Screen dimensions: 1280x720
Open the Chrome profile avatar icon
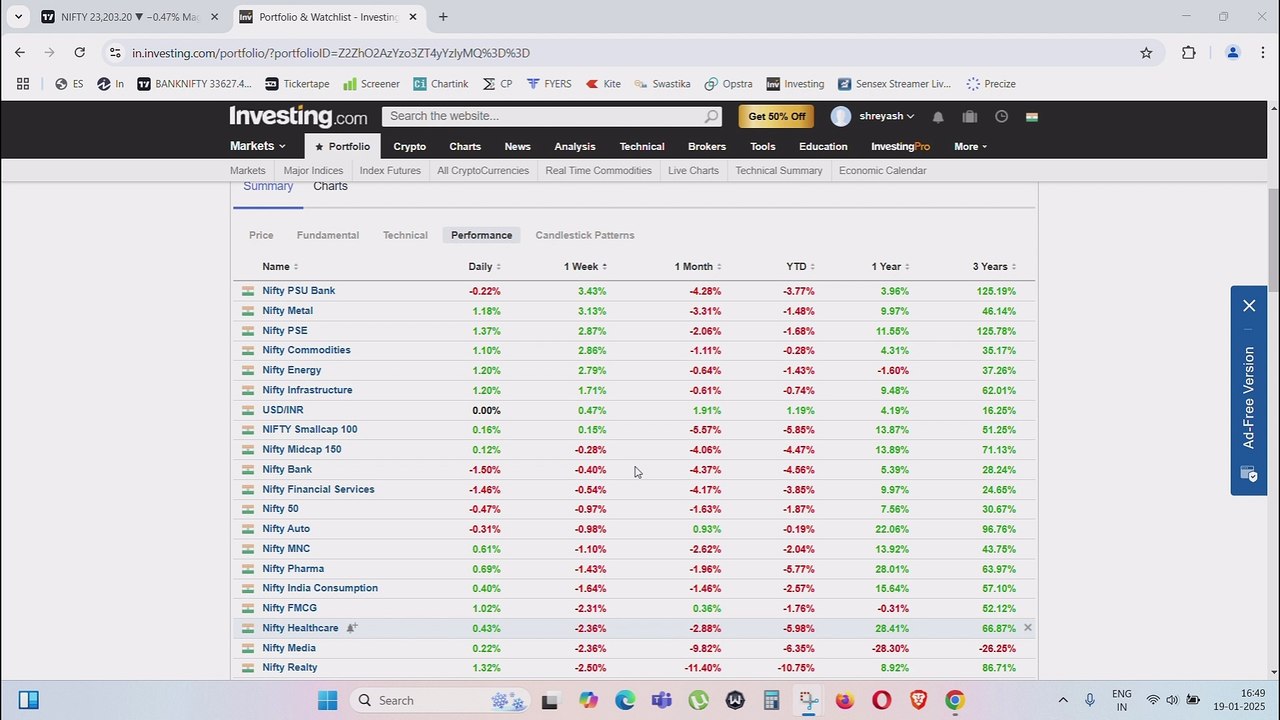[1233, 53]
